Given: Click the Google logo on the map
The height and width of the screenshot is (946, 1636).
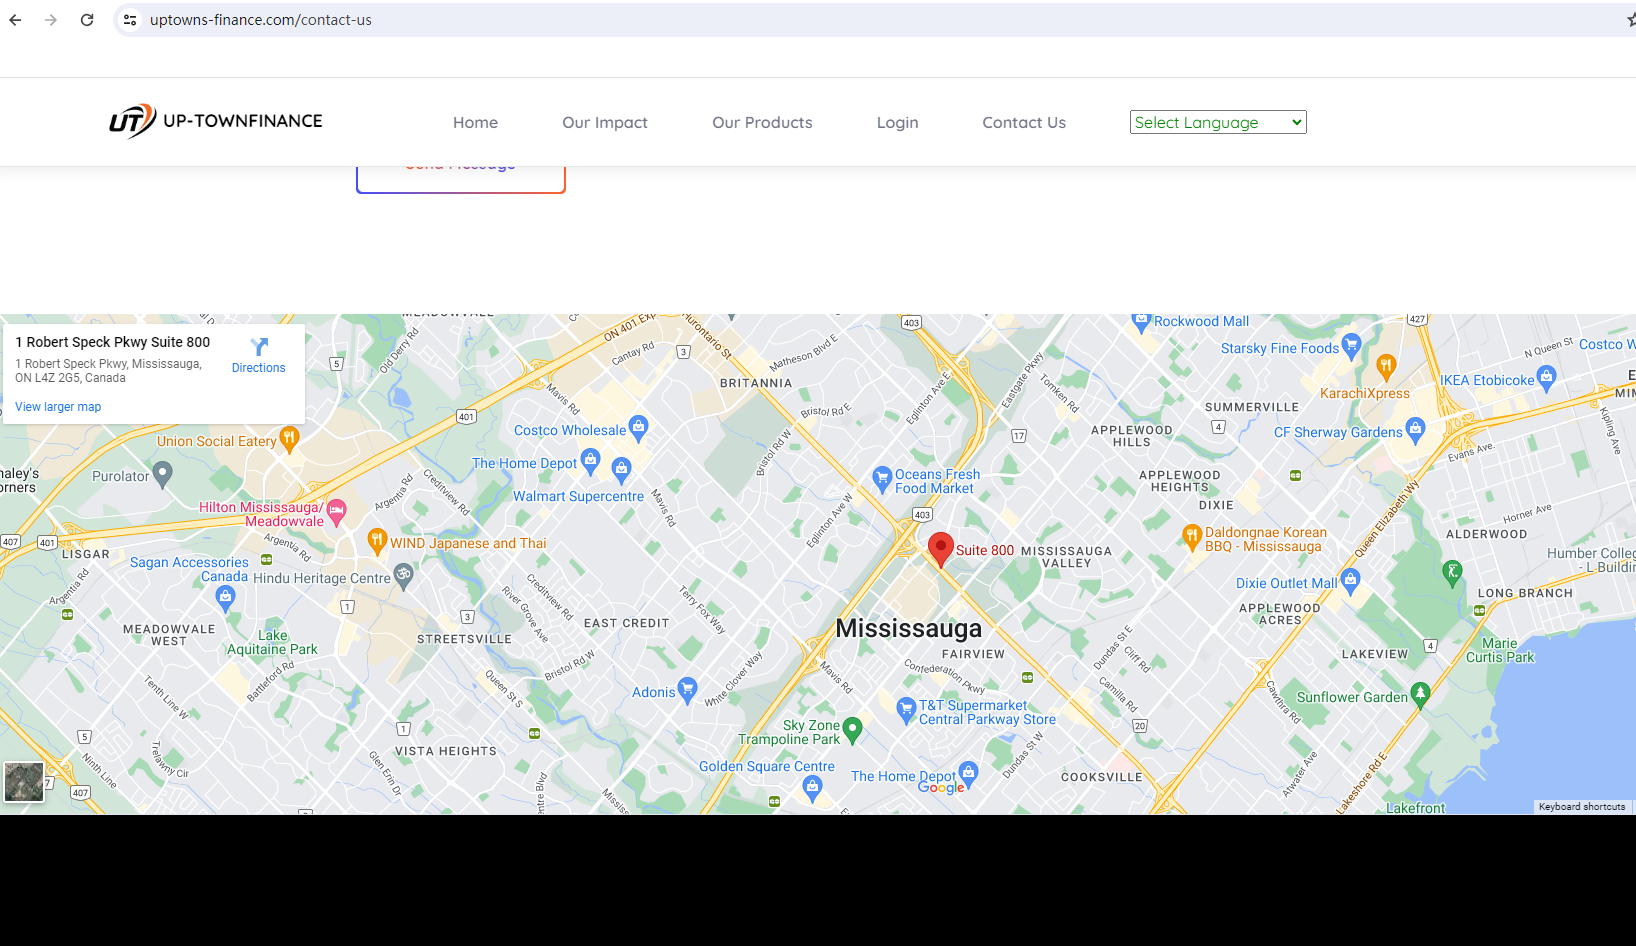Looking at the screenshot, I should tap(941, 787).
